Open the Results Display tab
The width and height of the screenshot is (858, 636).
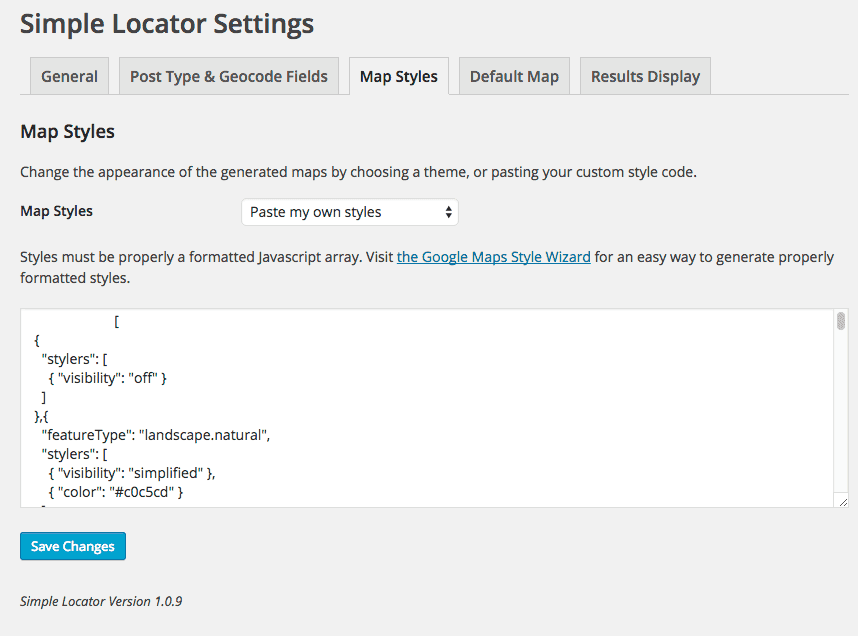(x=645, y=76)
